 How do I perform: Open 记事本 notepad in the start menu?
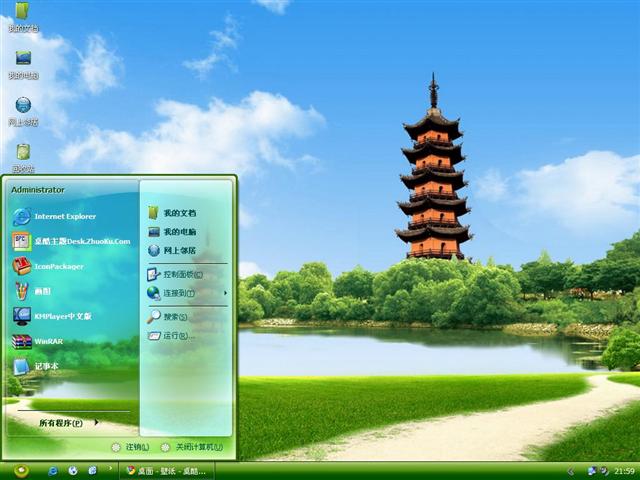[x=36, y=366]
